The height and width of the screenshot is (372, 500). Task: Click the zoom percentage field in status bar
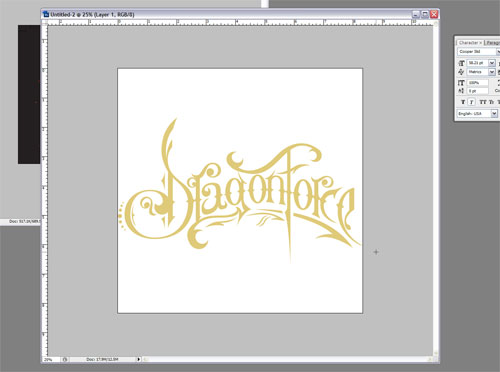[x=51, y=360]
